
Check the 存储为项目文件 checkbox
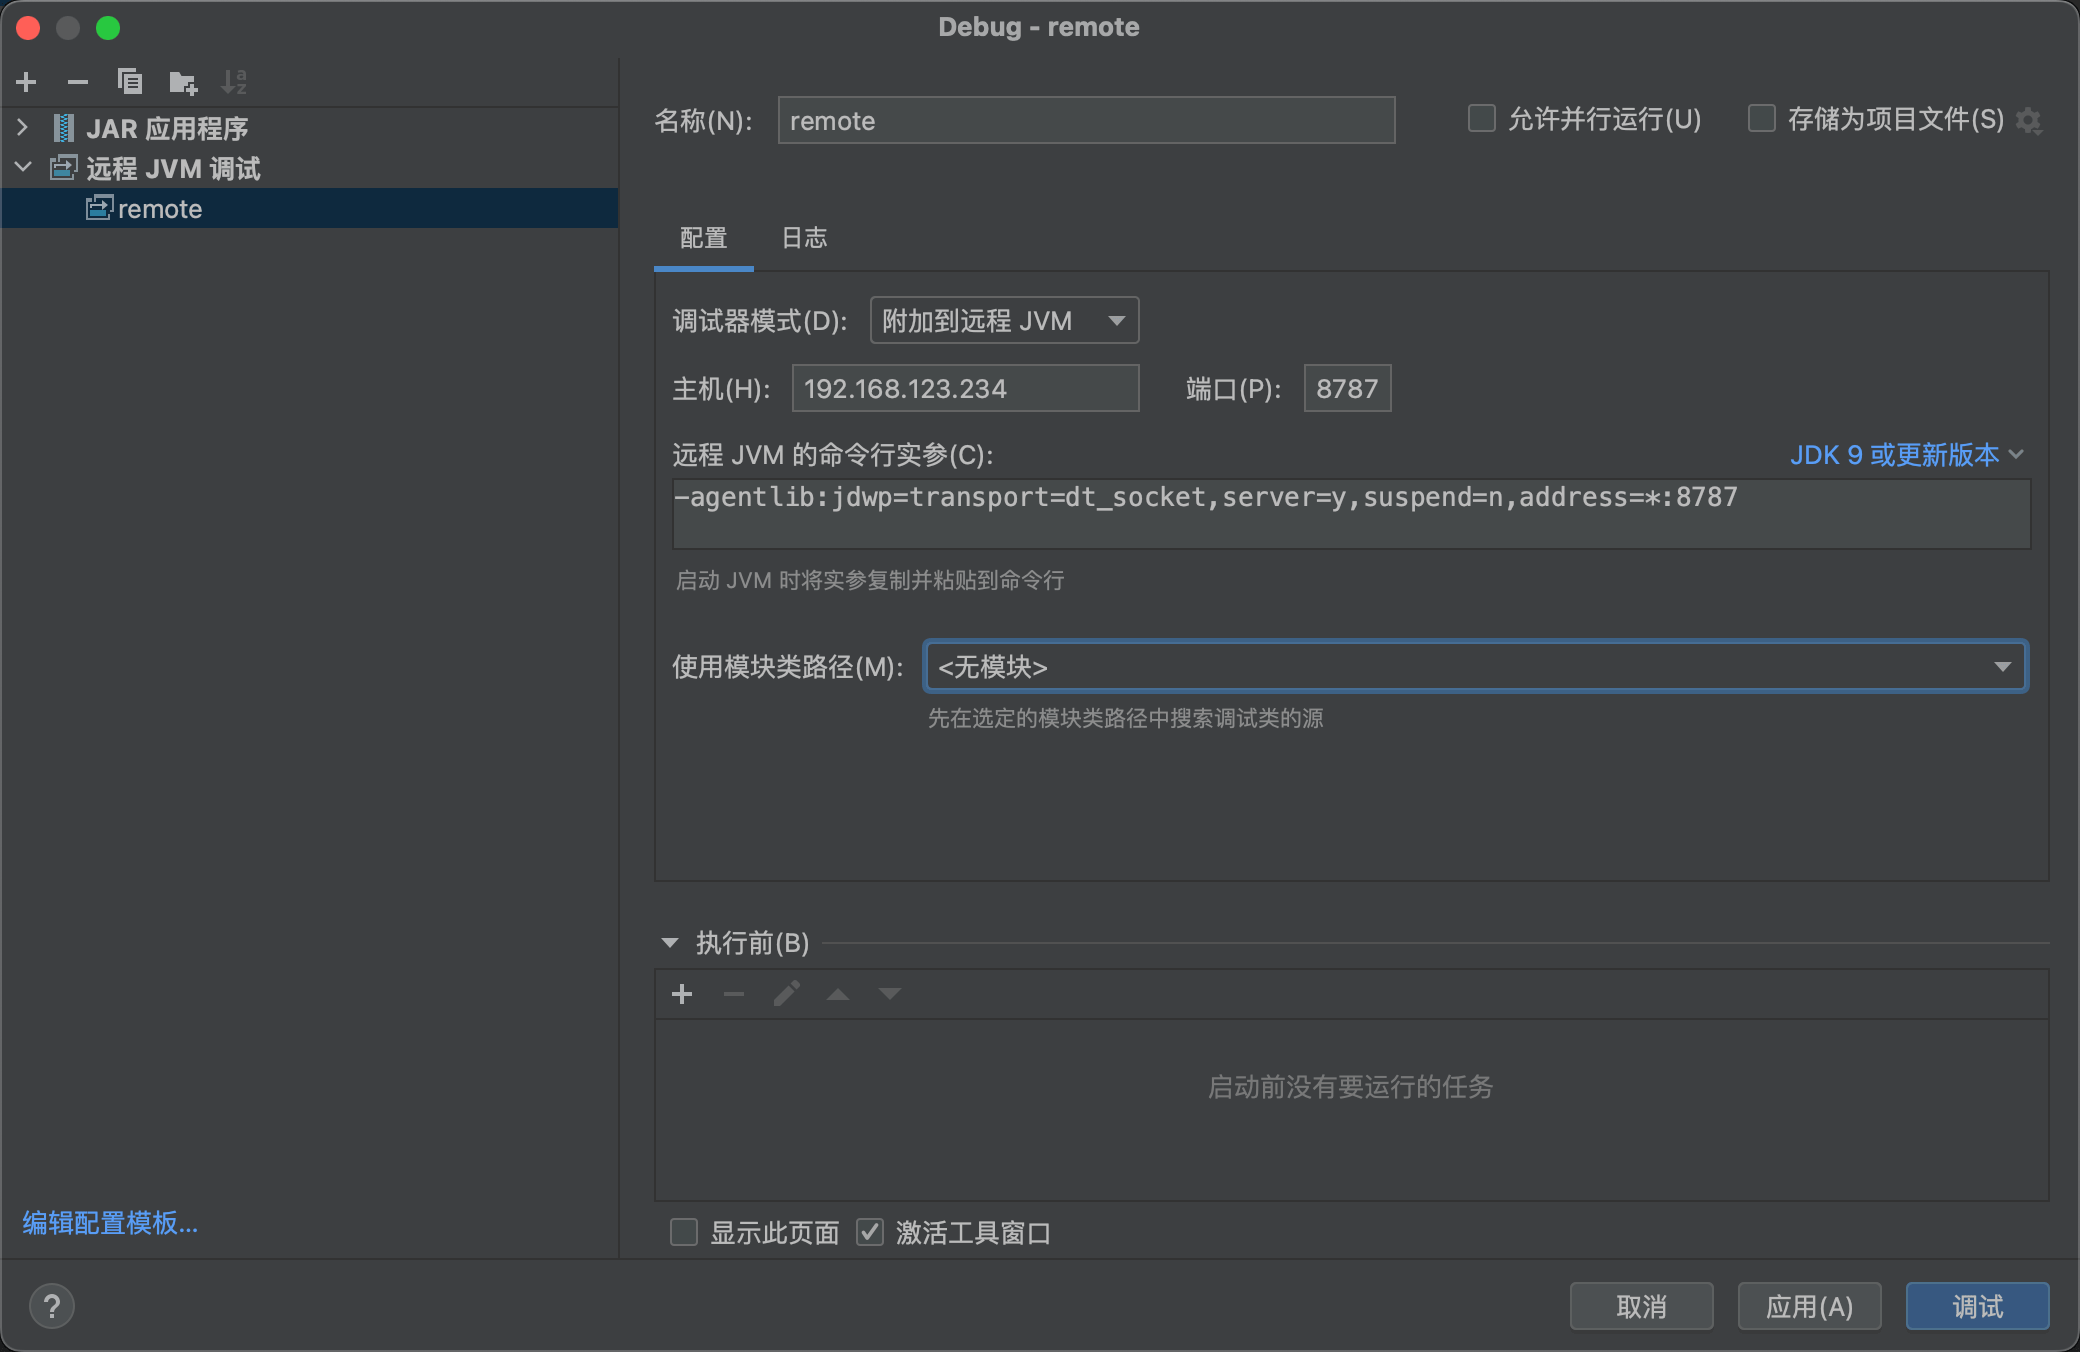pos(1761,119)
